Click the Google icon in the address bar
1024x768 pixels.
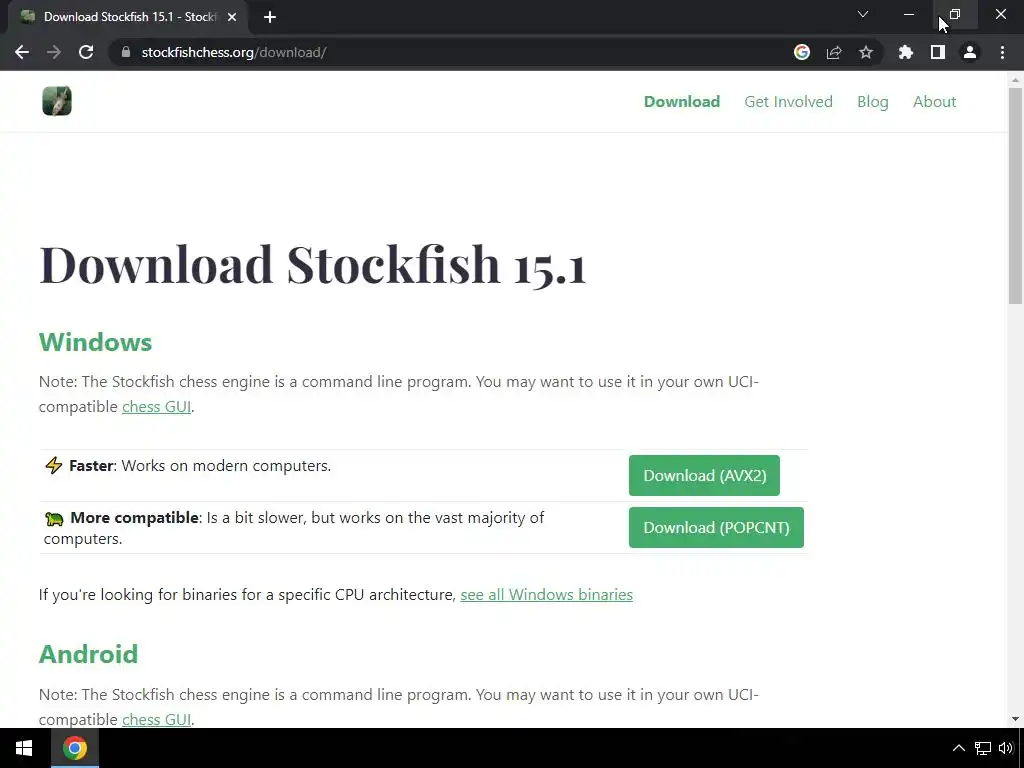tap(802, 52)
